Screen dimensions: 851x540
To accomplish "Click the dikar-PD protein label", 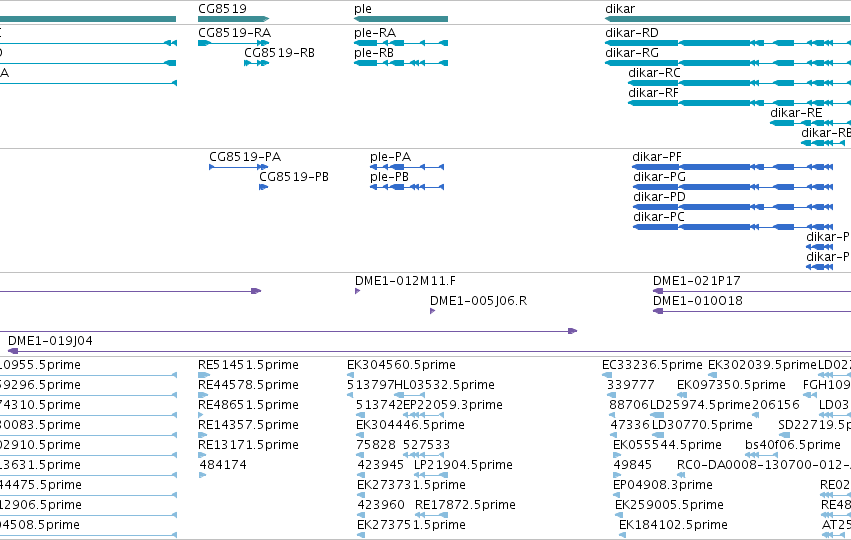I will point(659,197).
